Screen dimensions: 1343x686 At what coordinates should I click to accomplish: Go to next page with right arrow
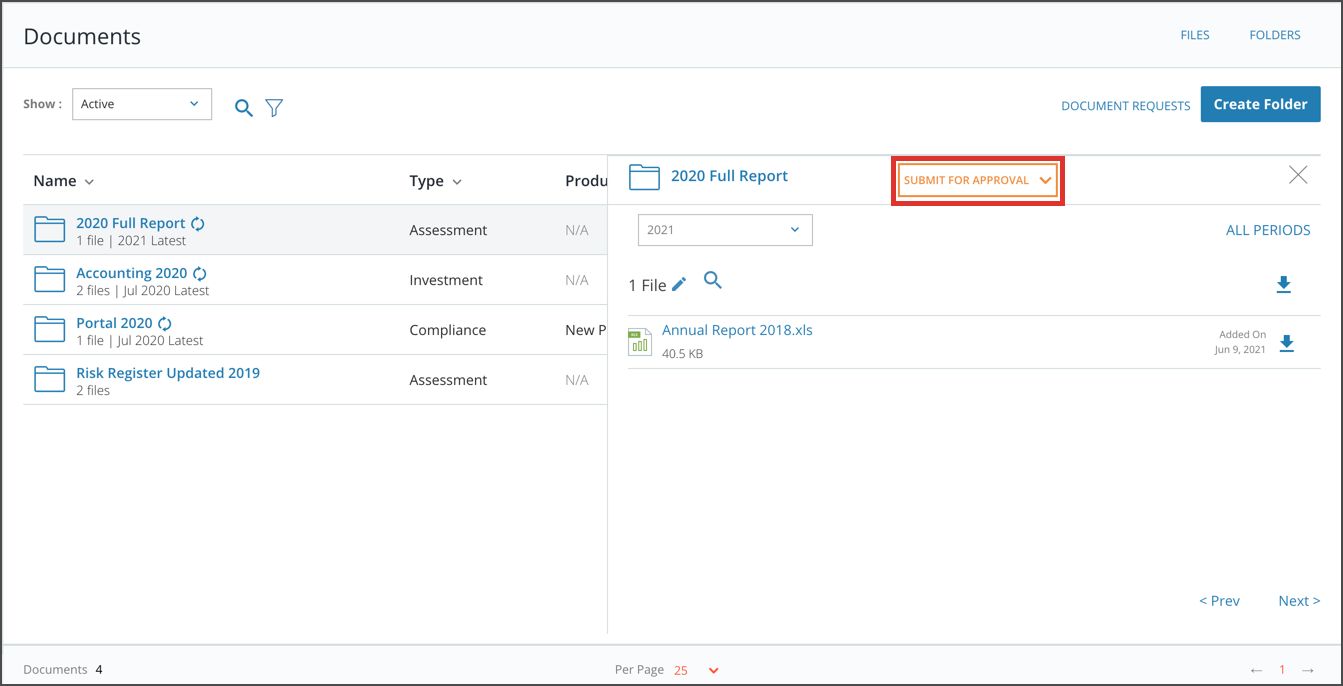pos(1308,670)
